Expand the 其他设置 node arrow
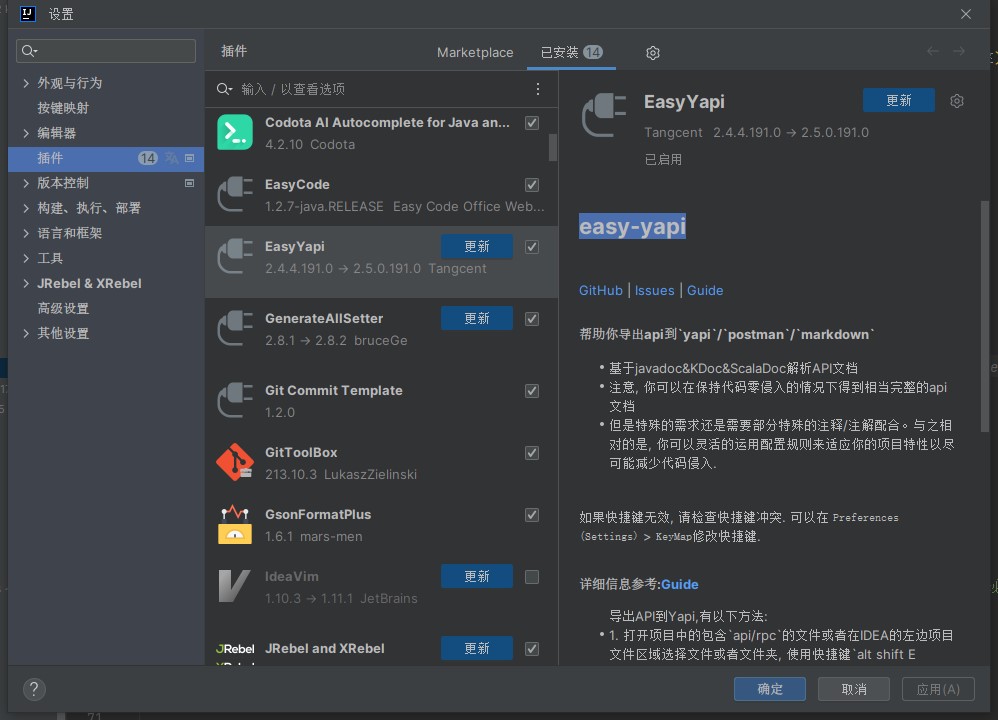 (x=25, y=333)
